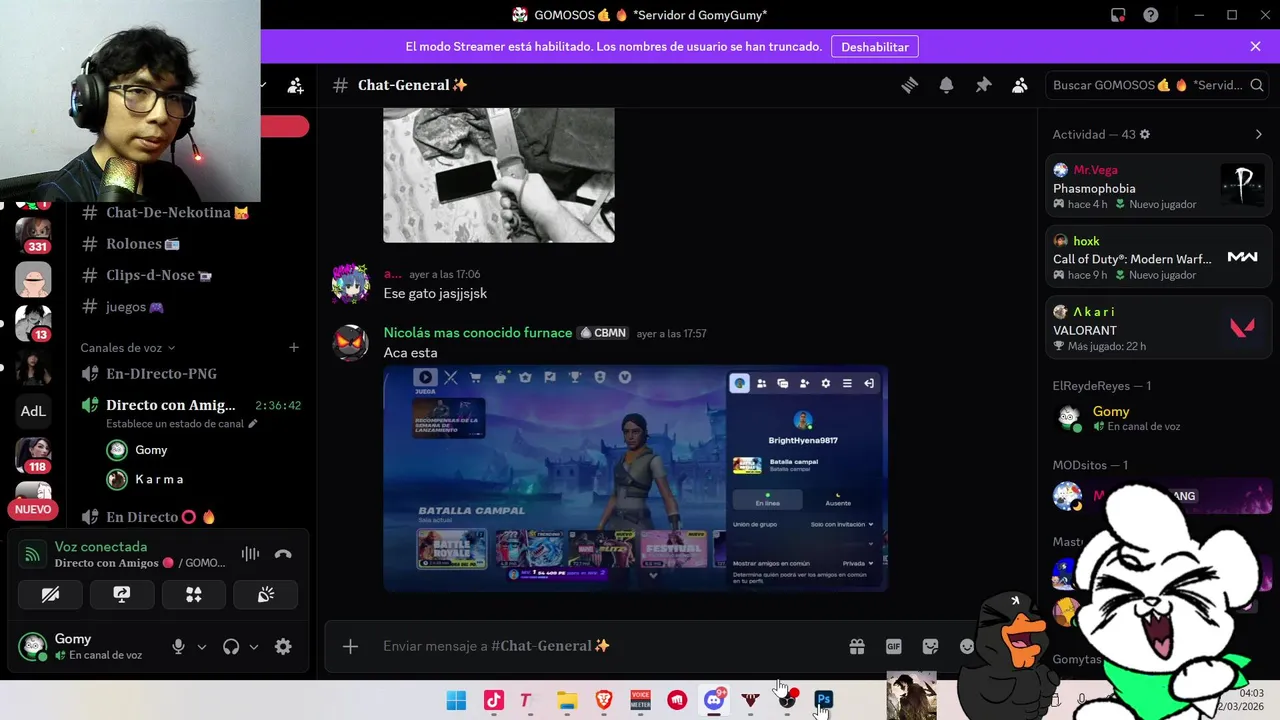Image resolution: width=1280 pixels, height=720 pixels.
Task: Open the juegos text channel
Action: point(134,307)
